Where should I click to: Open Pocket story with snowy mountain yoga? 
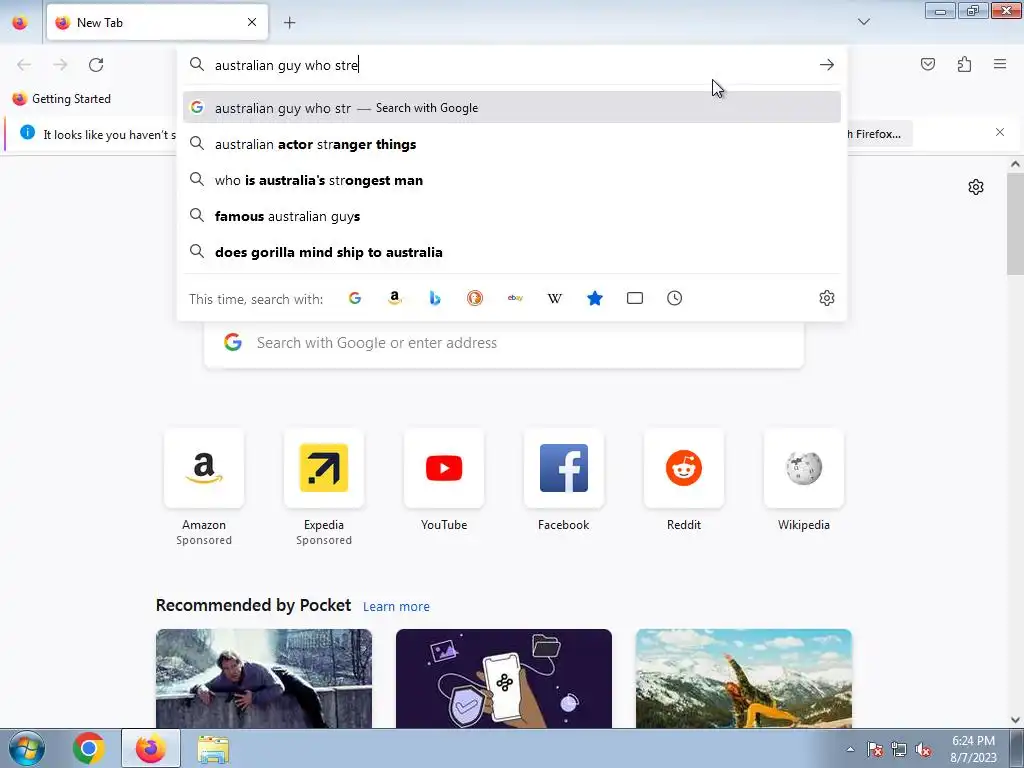744,678
